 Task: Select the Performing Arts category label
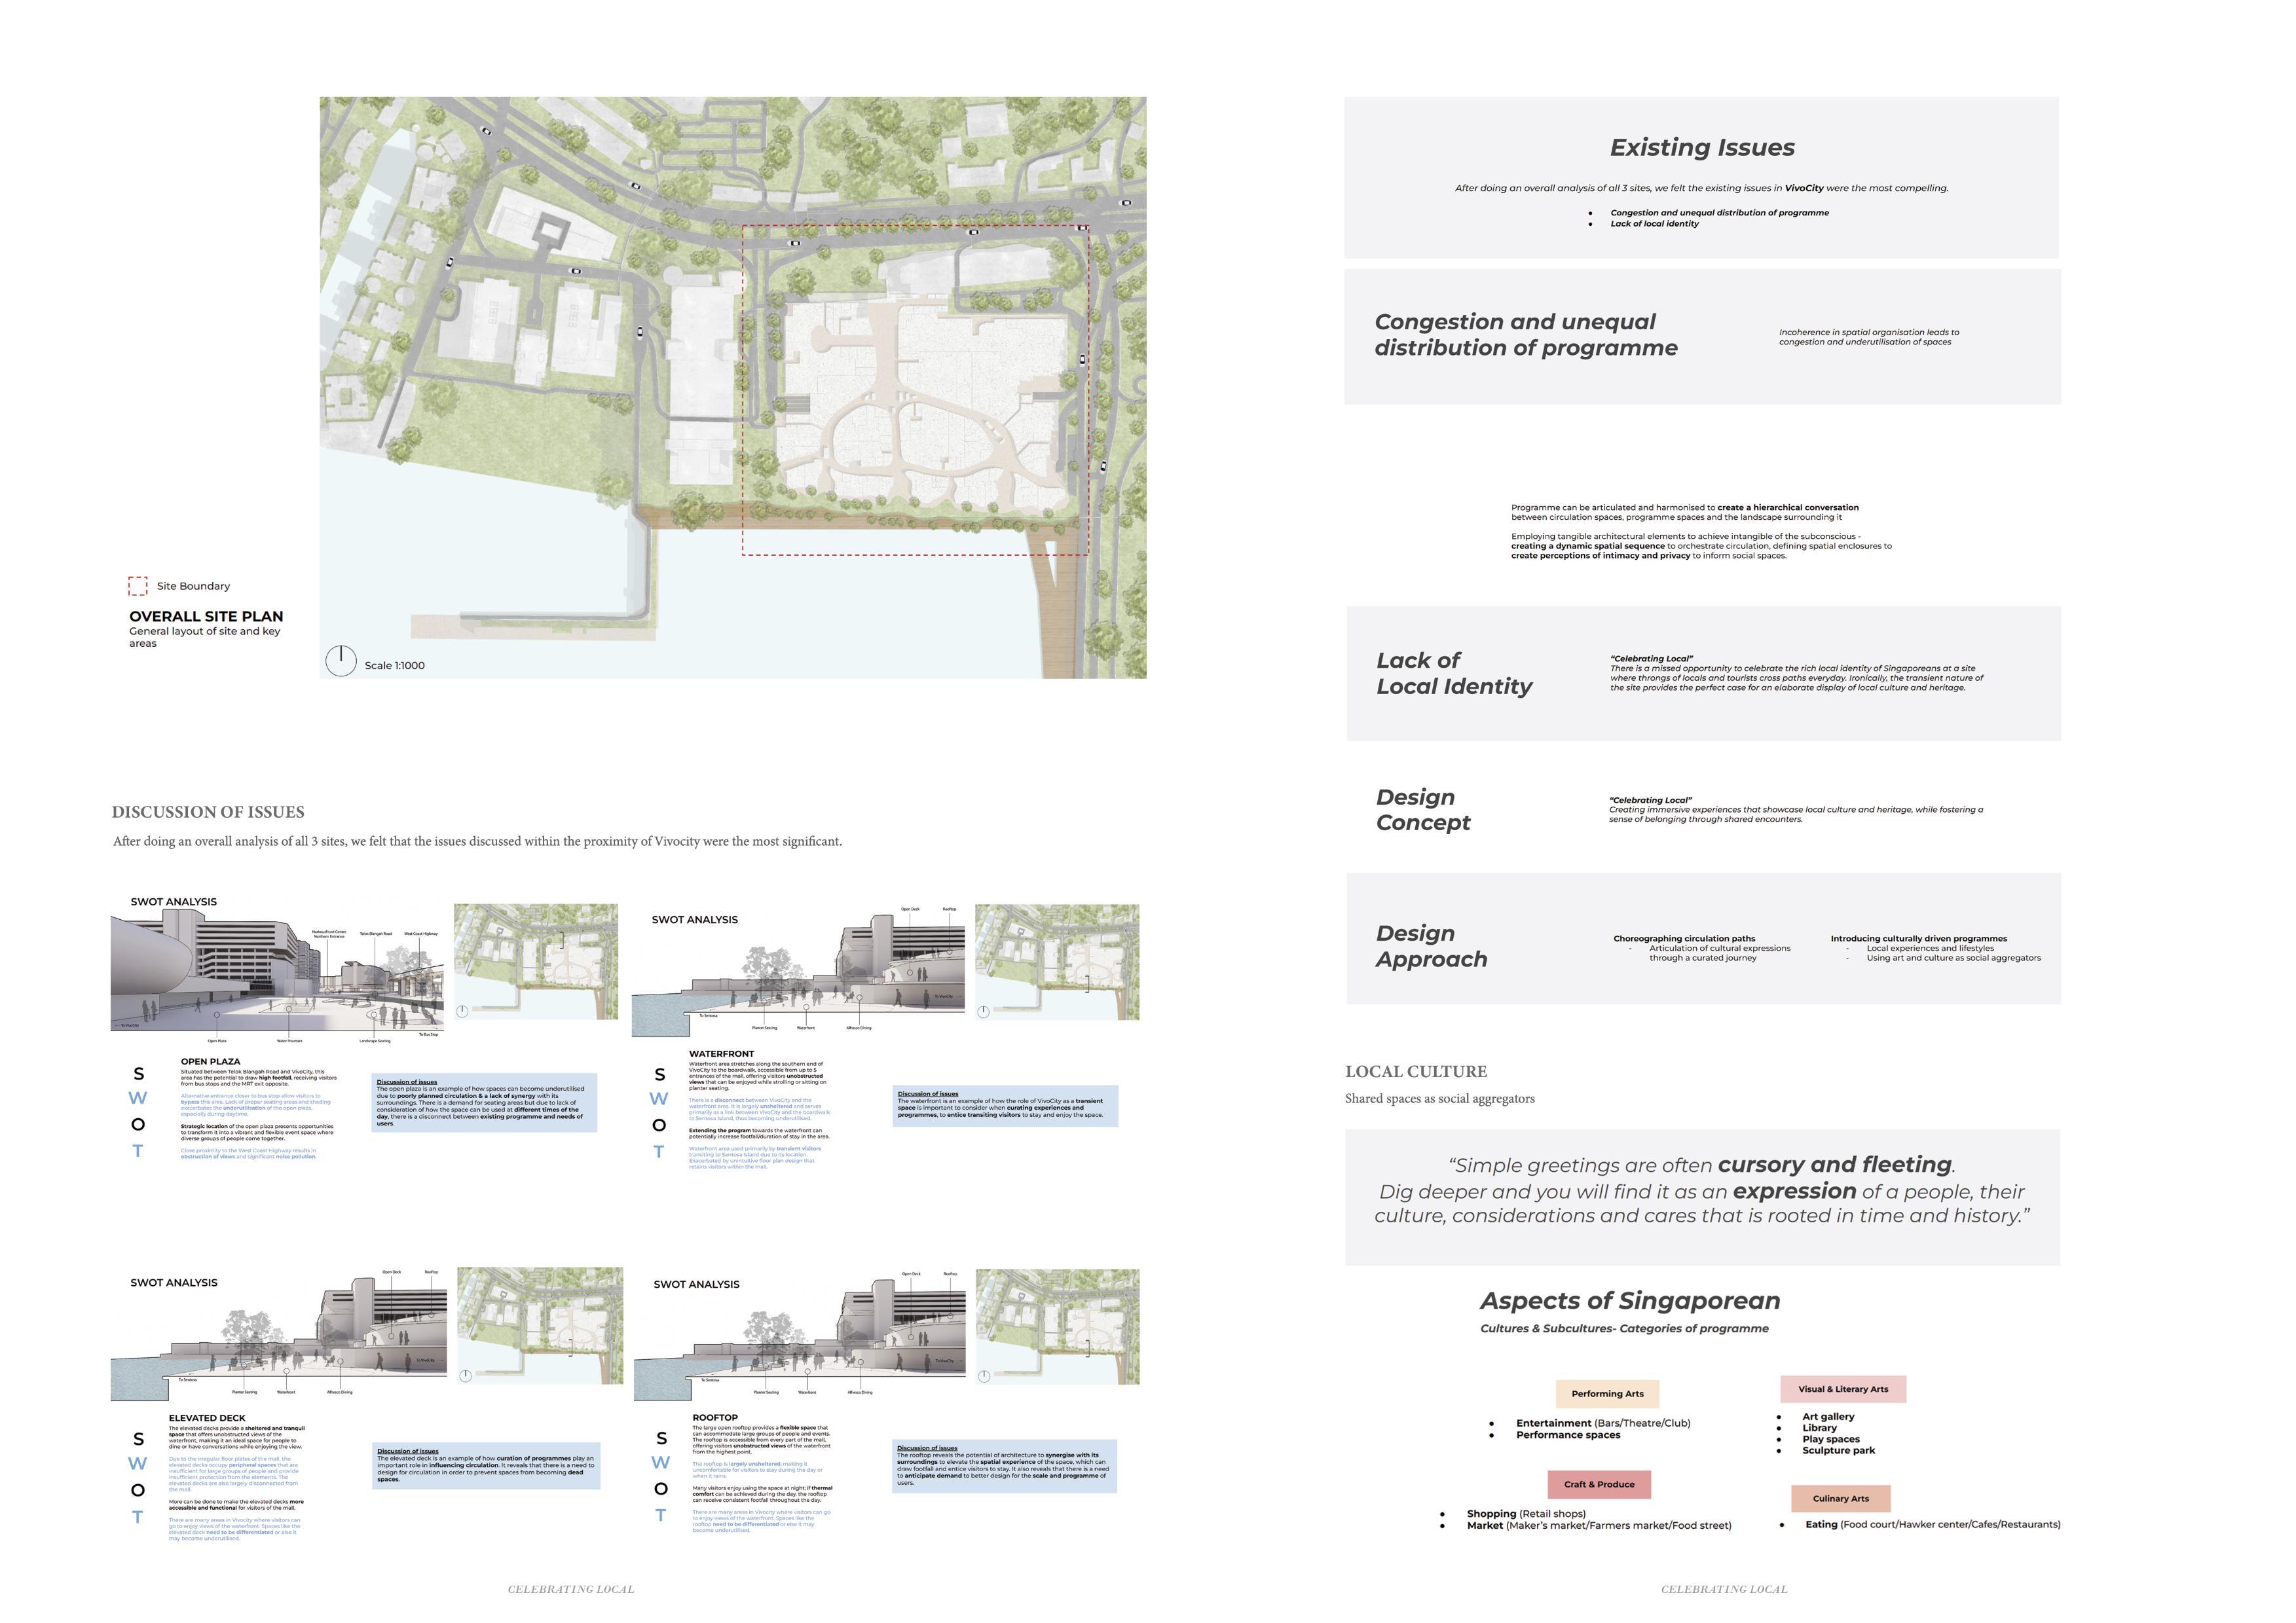[1607, 1393]
